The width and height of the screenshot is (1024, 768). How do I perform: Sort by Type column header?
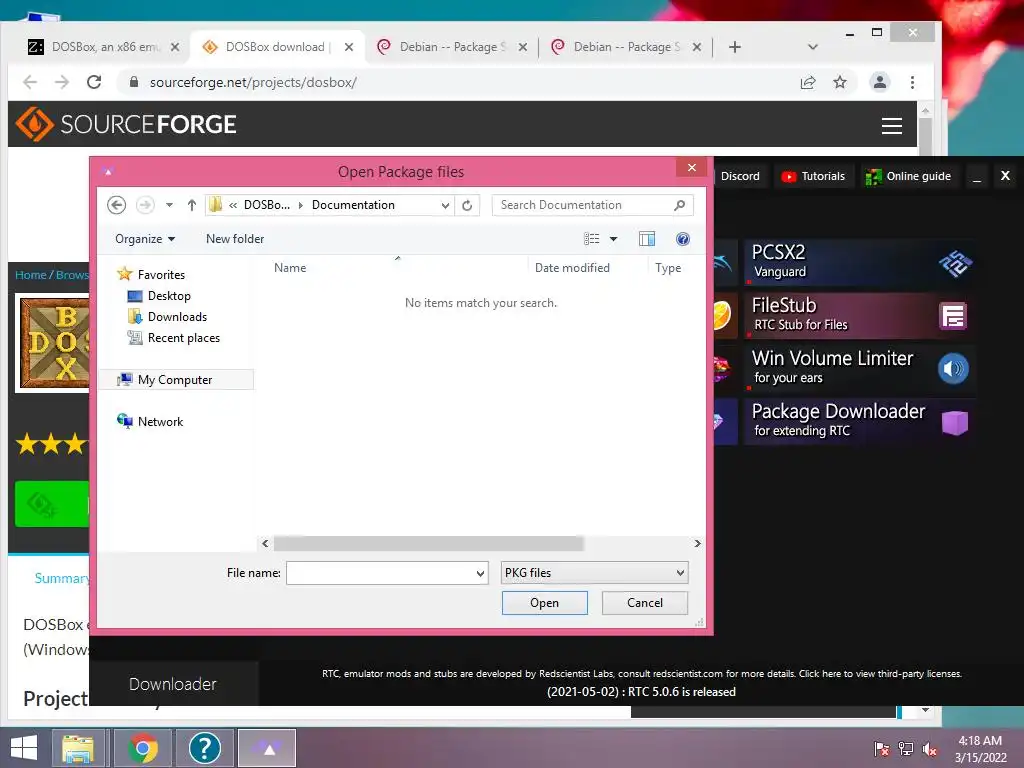668,268
